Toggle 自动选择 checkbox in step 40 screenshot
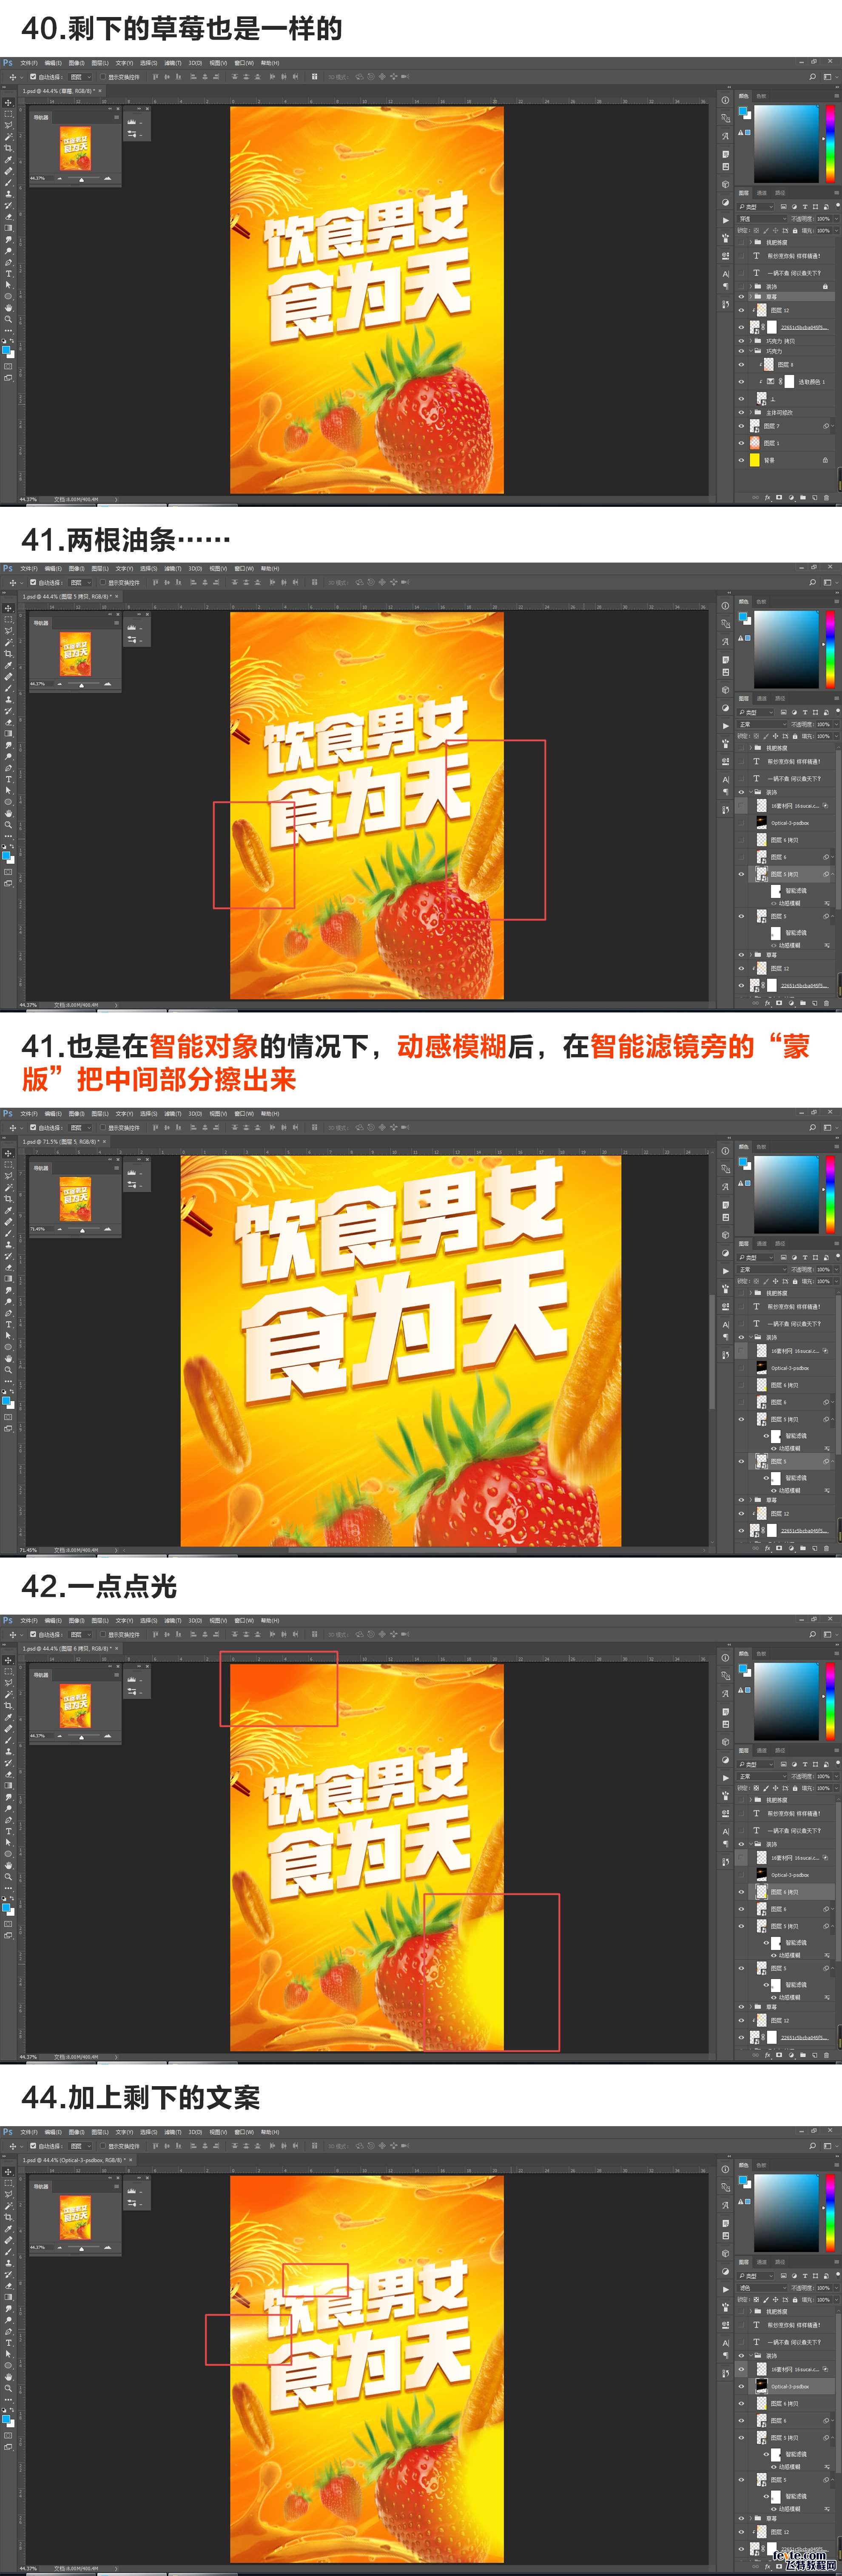This screenshot has height=2576, width=842. (33, 77)
